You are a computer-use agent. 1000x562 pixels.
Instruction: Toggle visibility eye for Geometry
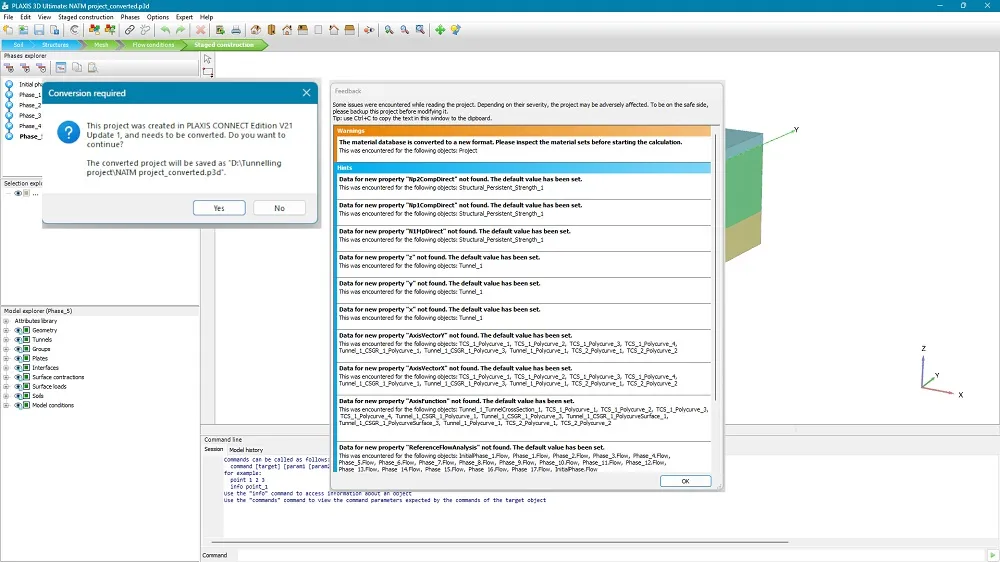coord(18,330)
